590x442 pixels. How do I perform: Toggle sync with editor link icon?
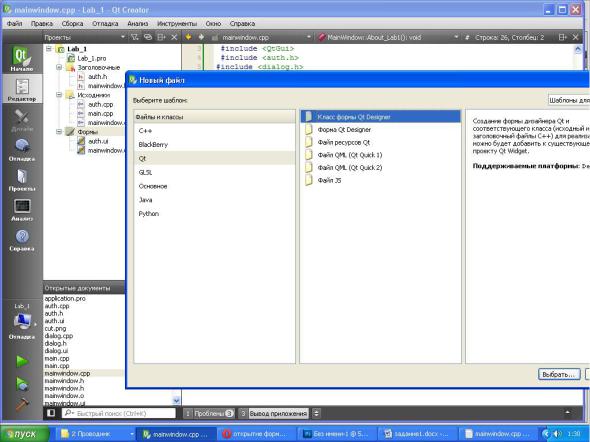coord(148,37)
